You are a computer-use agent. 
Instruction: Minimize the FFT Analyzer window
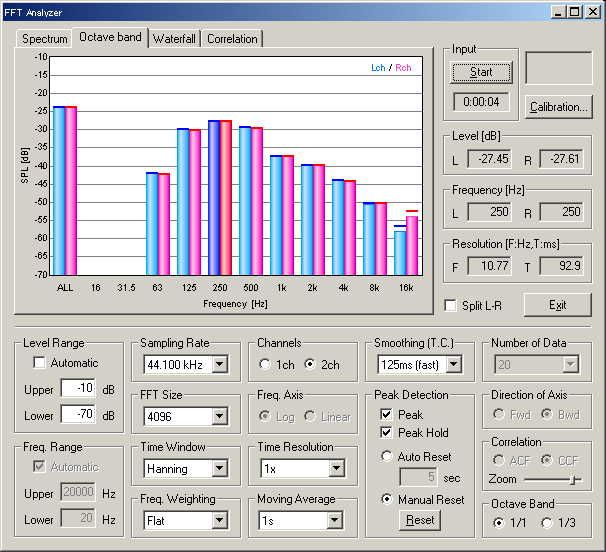[557, 12]
